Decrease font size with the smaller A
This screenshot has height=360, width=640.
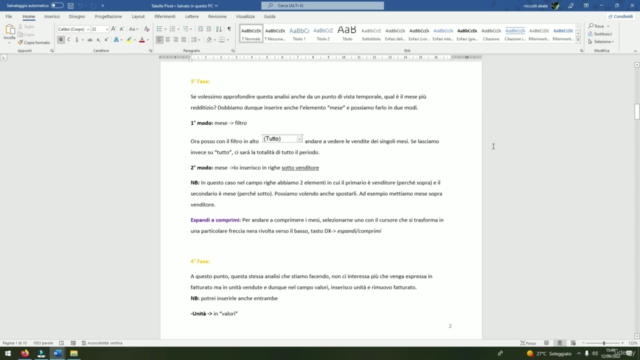[122, 29]
